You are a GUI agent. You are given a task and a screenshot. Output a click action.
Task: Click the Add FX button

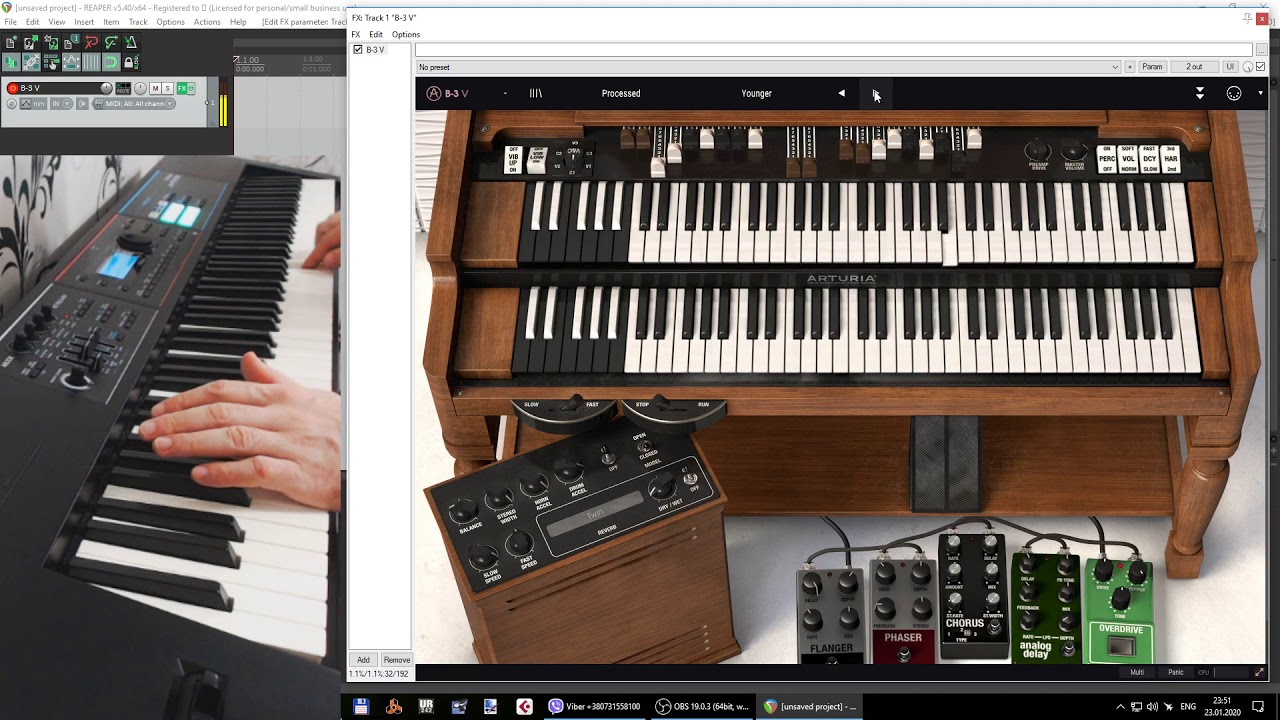363,660
